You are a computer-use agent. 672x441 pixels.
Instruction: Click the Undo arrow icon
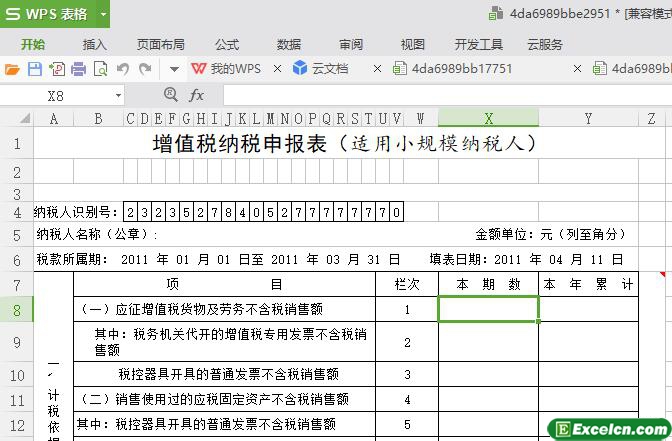click(x=123, y=69)
